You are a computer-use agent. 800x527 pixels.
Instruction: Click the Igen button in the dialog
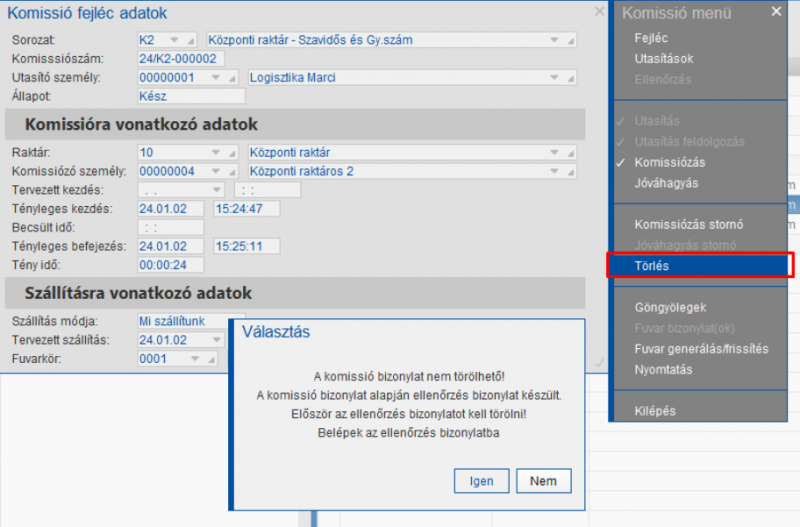coord(481,480)
